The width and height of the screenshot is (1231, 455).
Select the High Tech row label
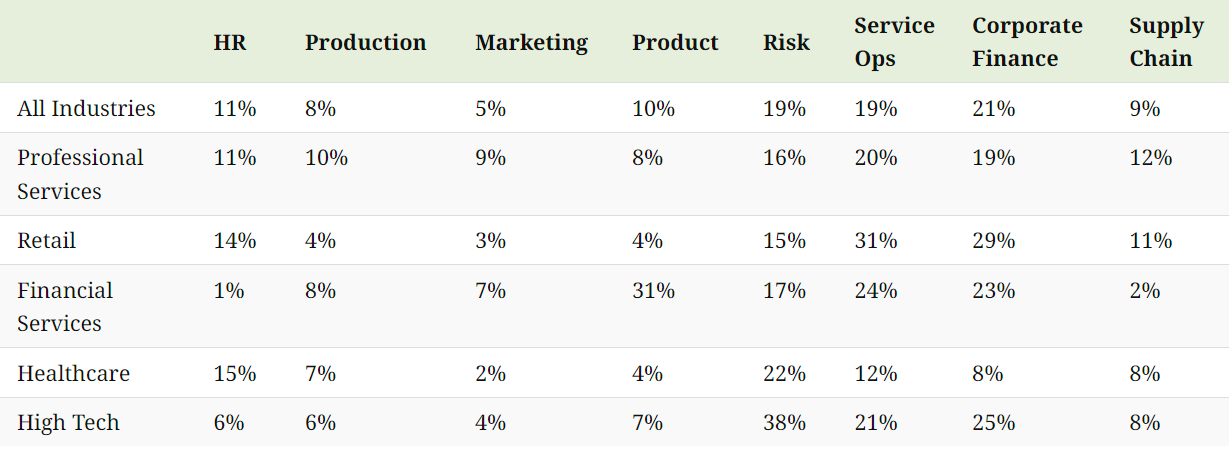(68, 423)
